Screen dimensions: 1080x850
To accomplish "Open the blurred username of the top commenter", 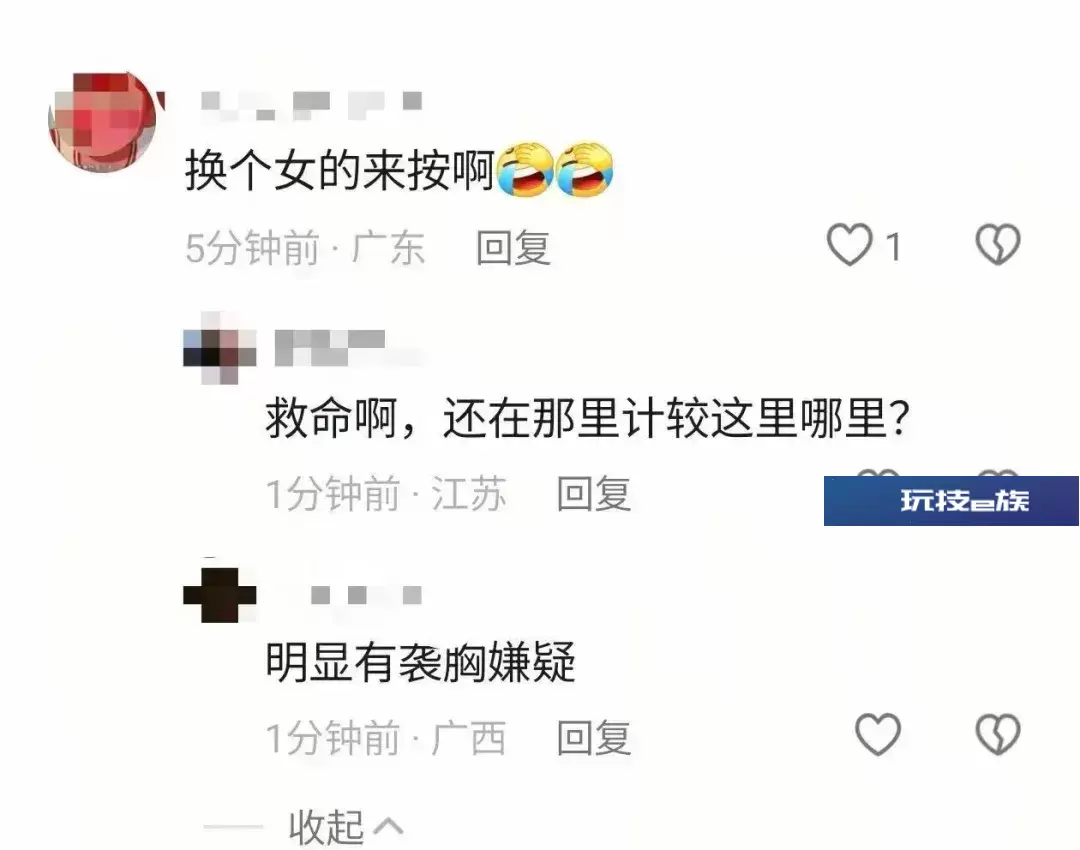I will coord(311,105).
